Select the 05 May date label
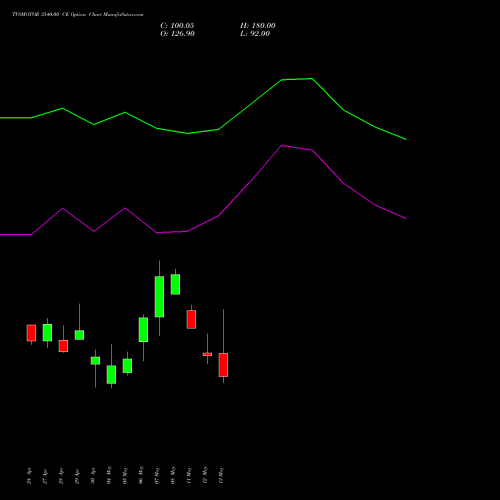This screenshot has height=500, width=500. pyautogui.click(x=125, y=475)
